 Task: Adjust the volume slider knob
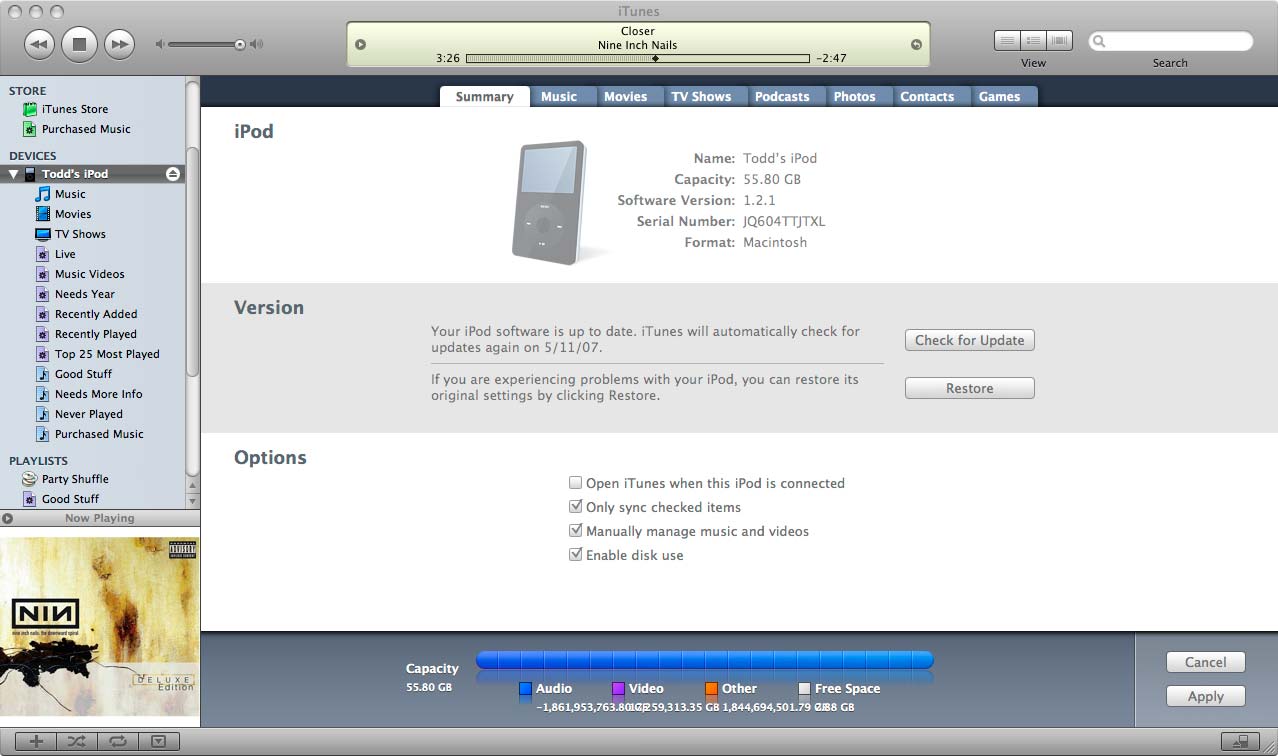(240, 44)
